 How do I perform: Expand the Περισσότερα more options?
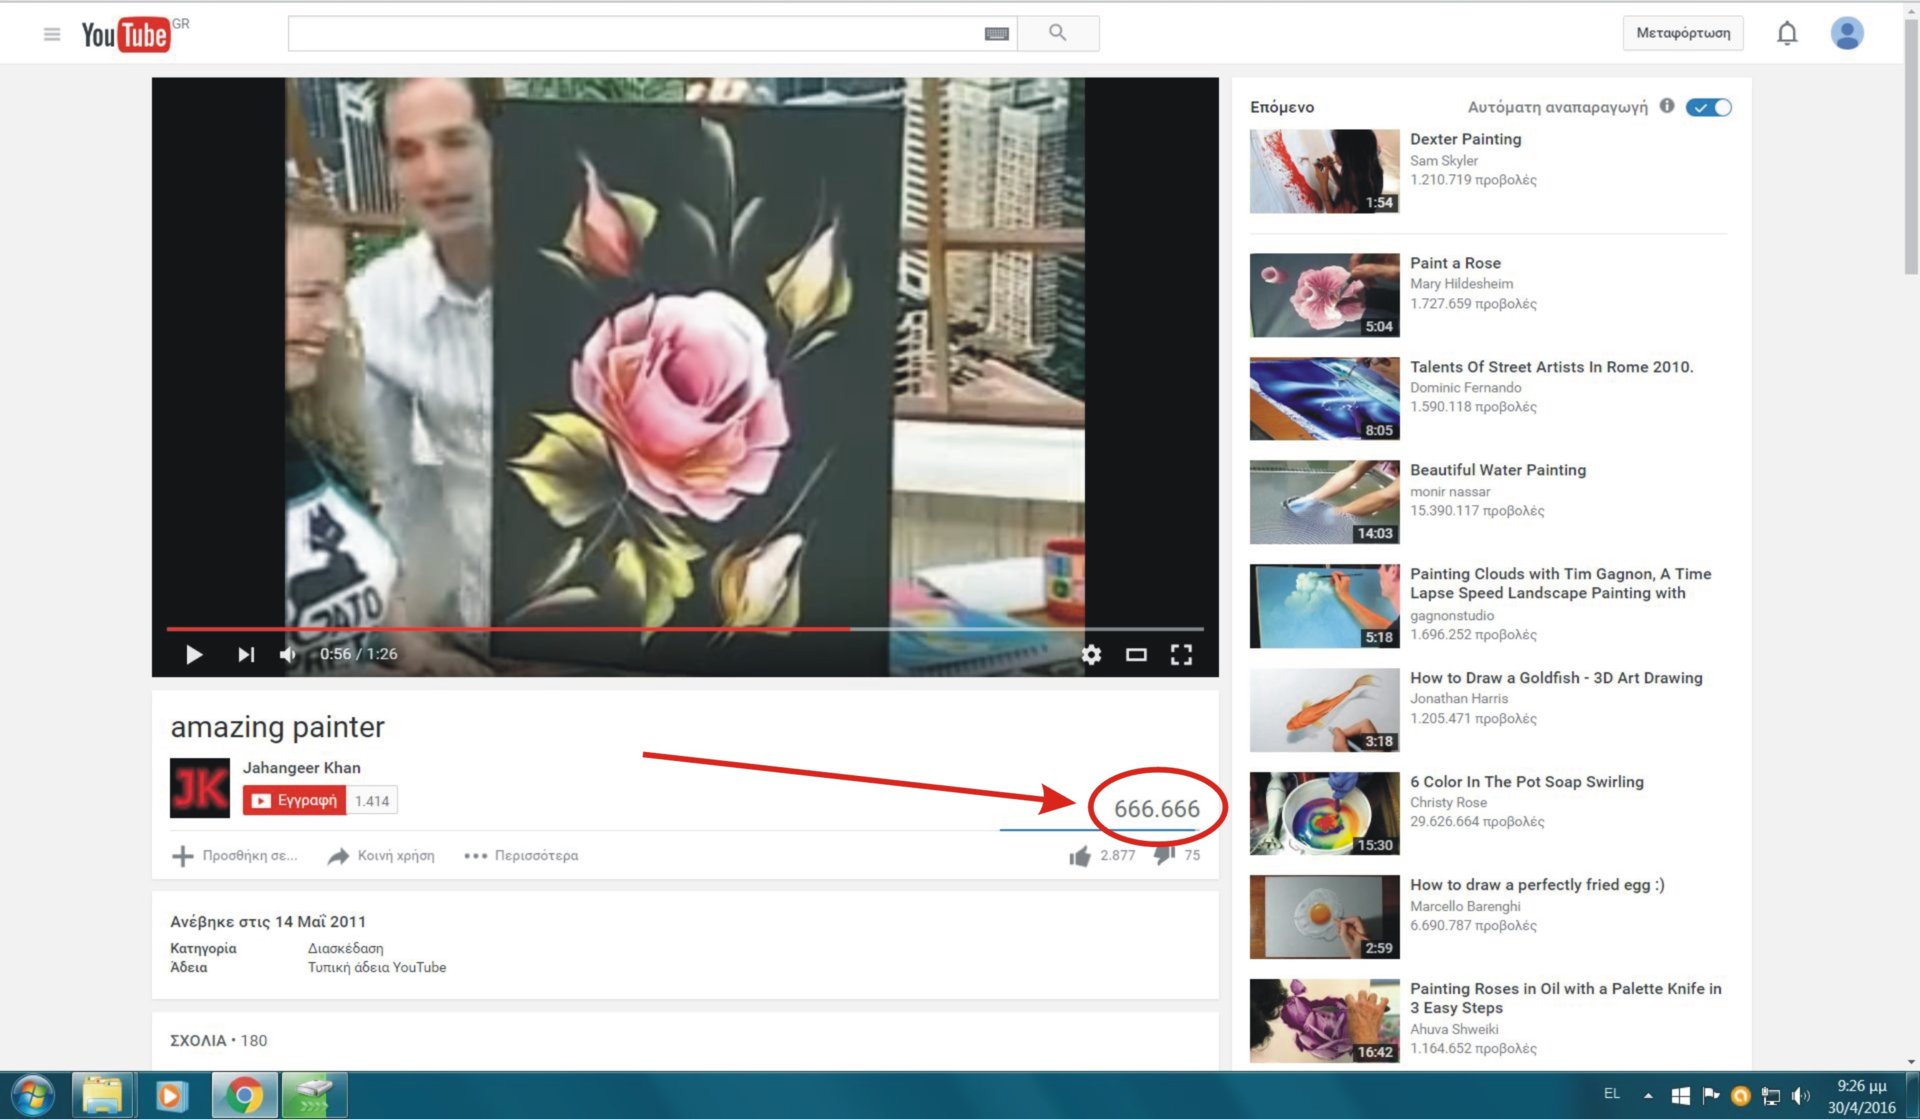[521, 856]
